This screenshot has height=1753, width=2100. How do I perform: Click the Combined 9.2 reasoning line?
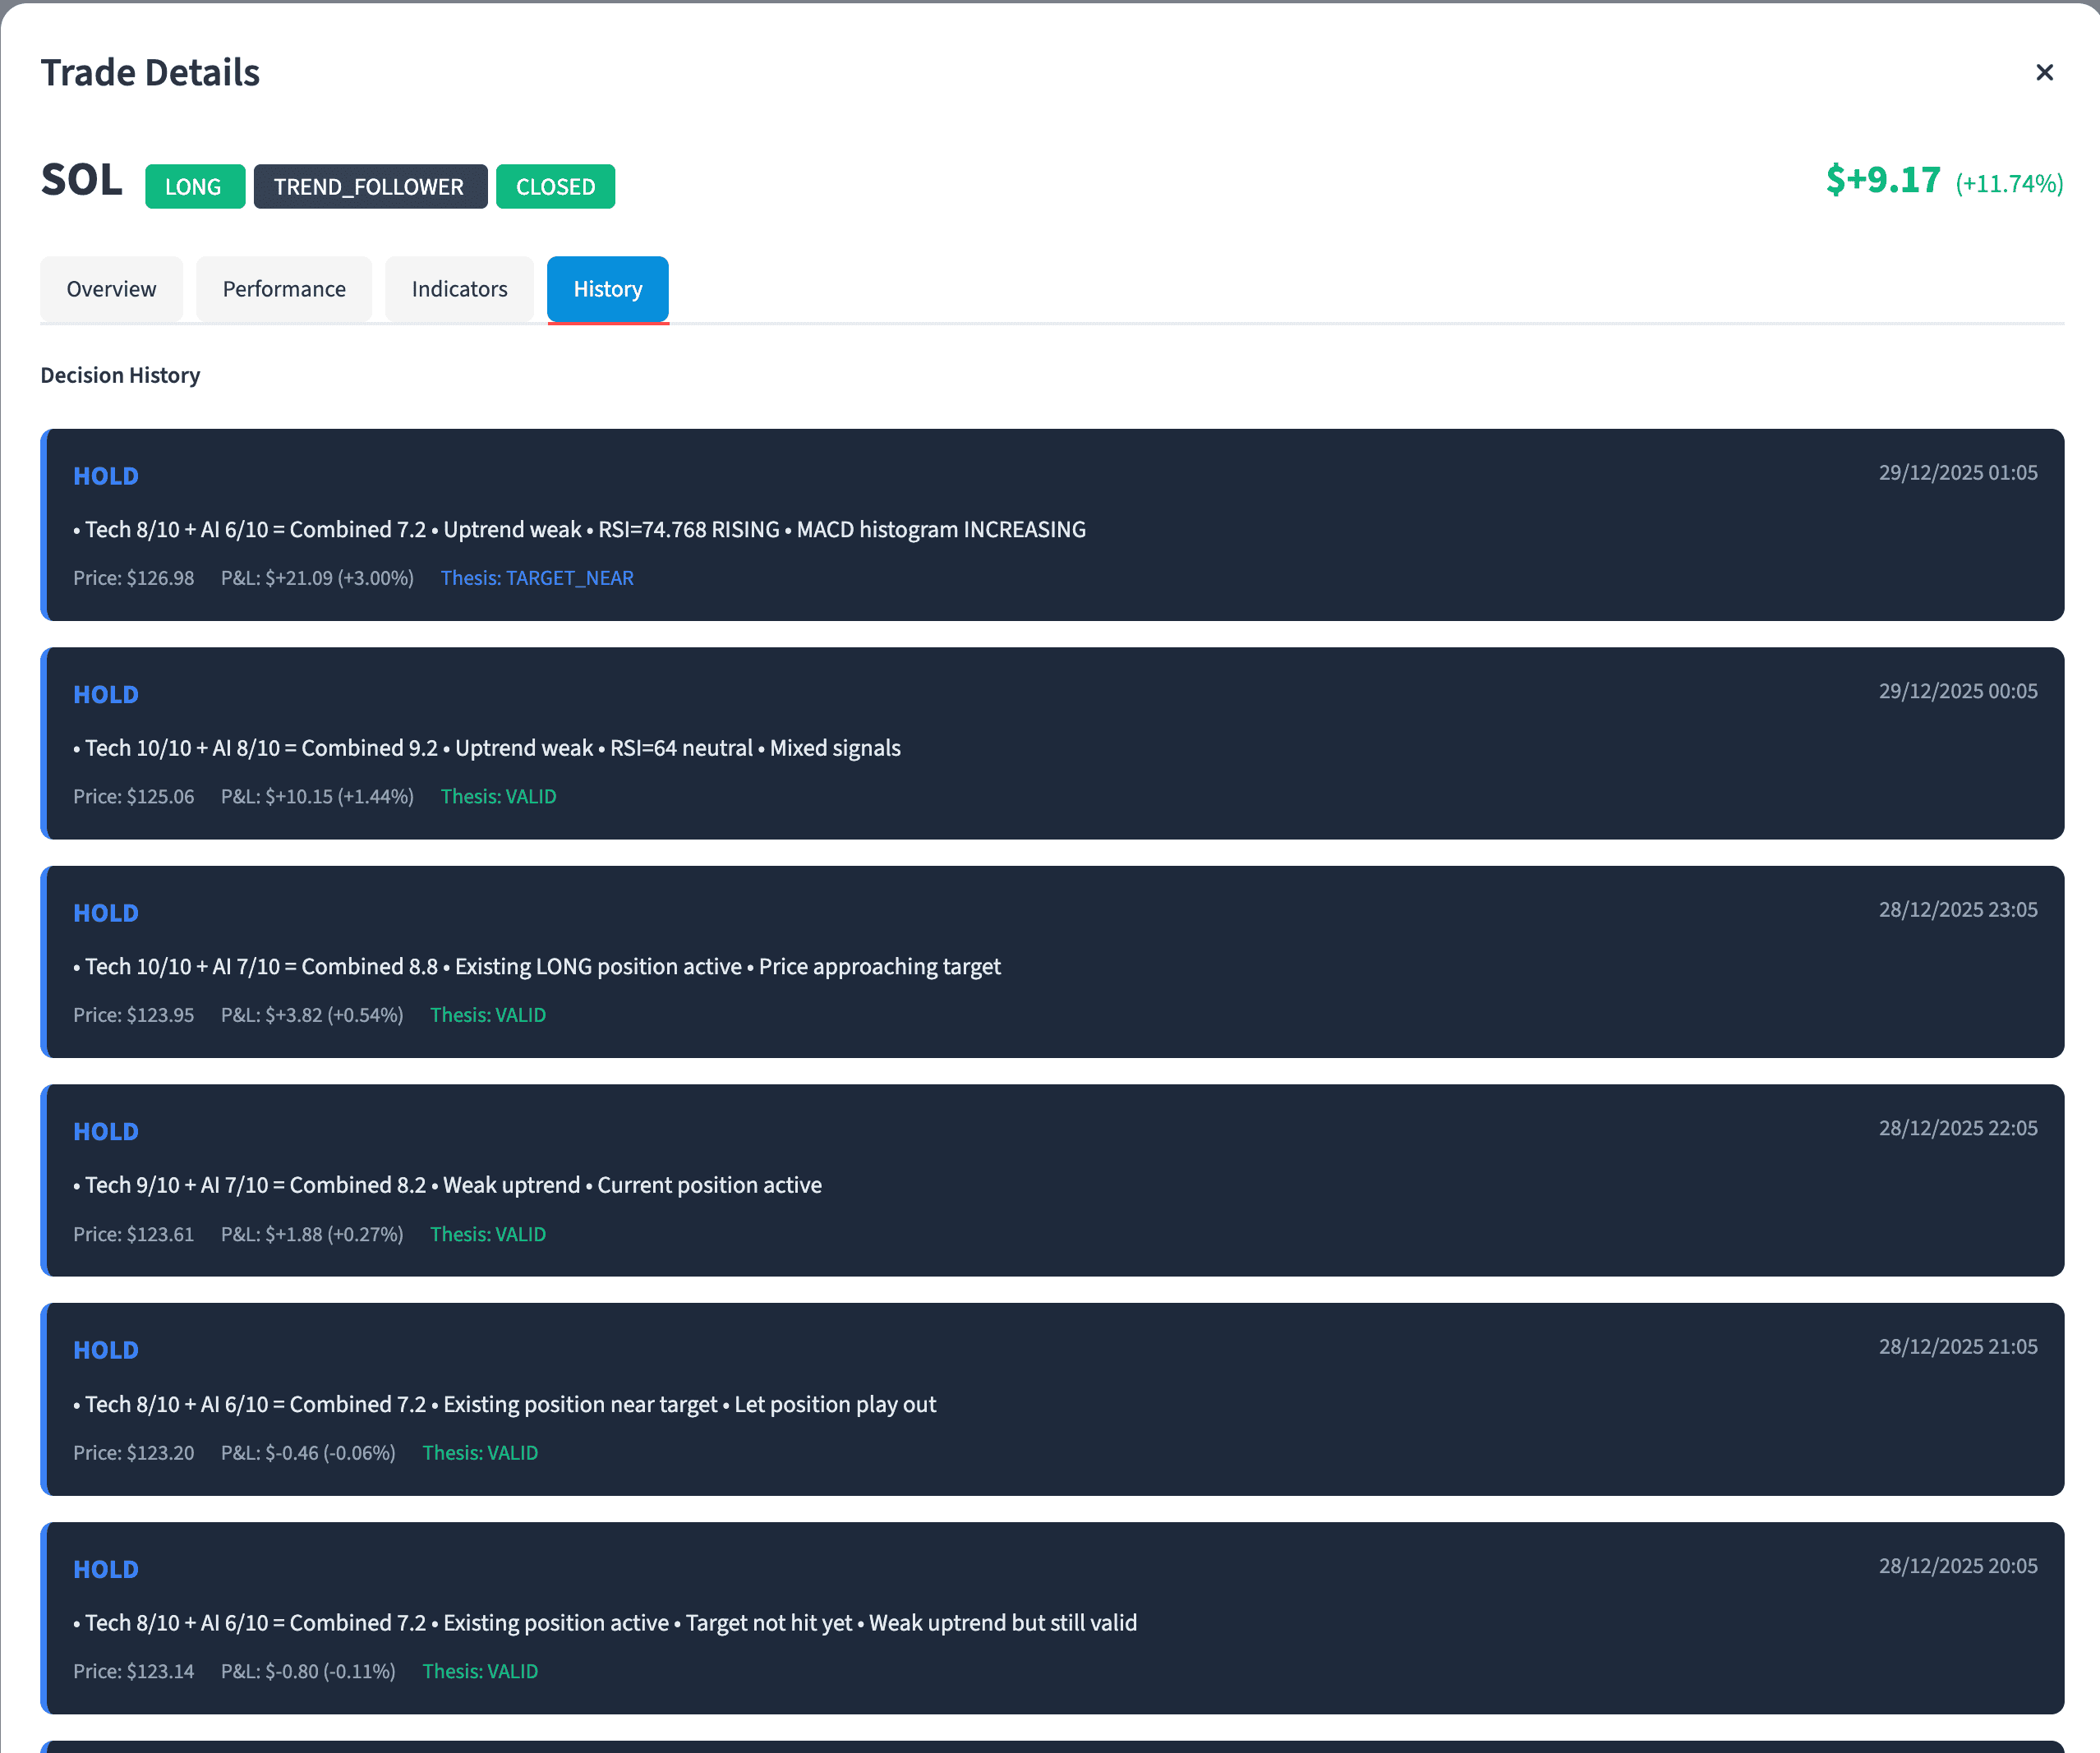[x=487, y=749]
